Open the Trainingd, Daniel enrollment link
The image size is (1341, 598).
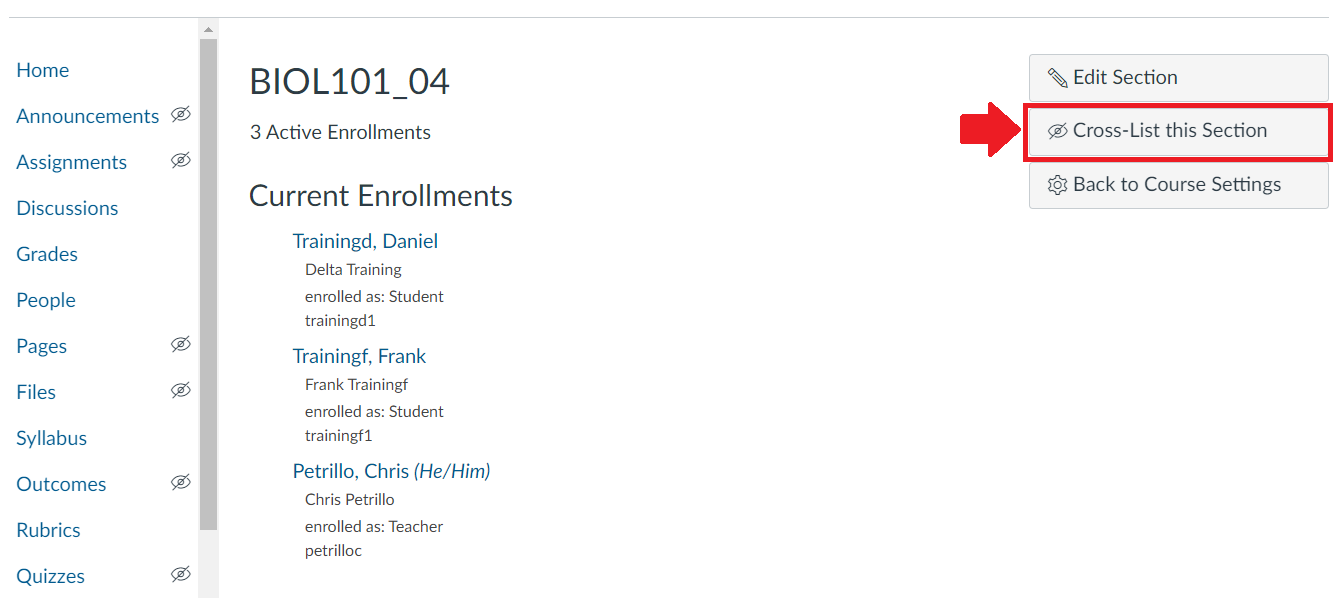[x=365, y=240]
